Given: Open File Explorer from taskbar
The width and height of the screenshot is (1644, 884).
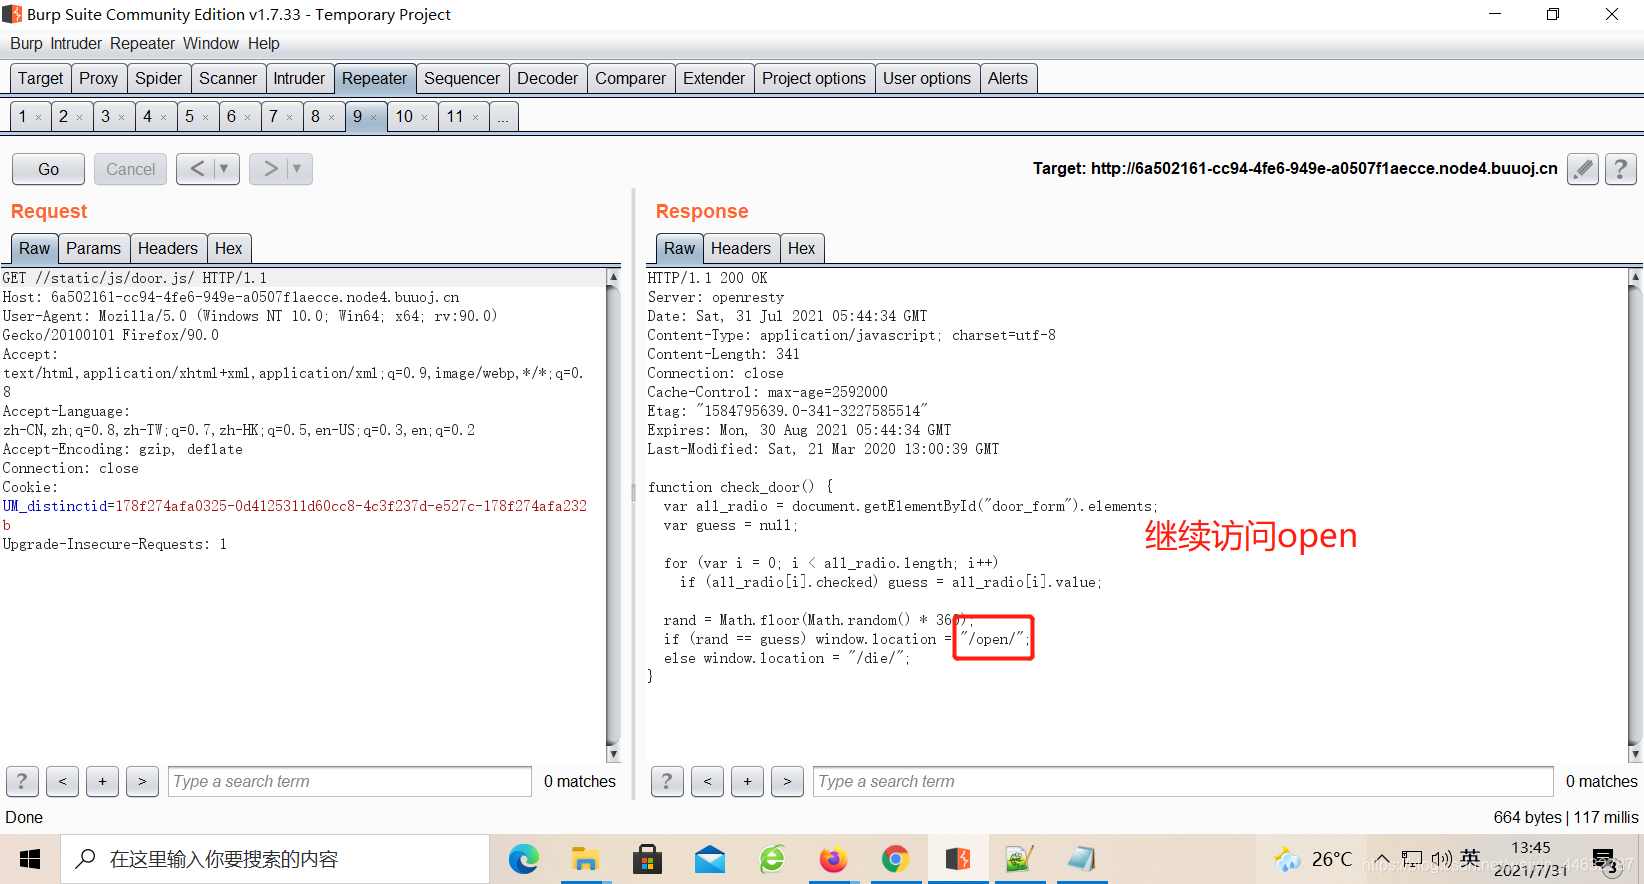Looking at the screenshot, I should click(x=585, y=859).
